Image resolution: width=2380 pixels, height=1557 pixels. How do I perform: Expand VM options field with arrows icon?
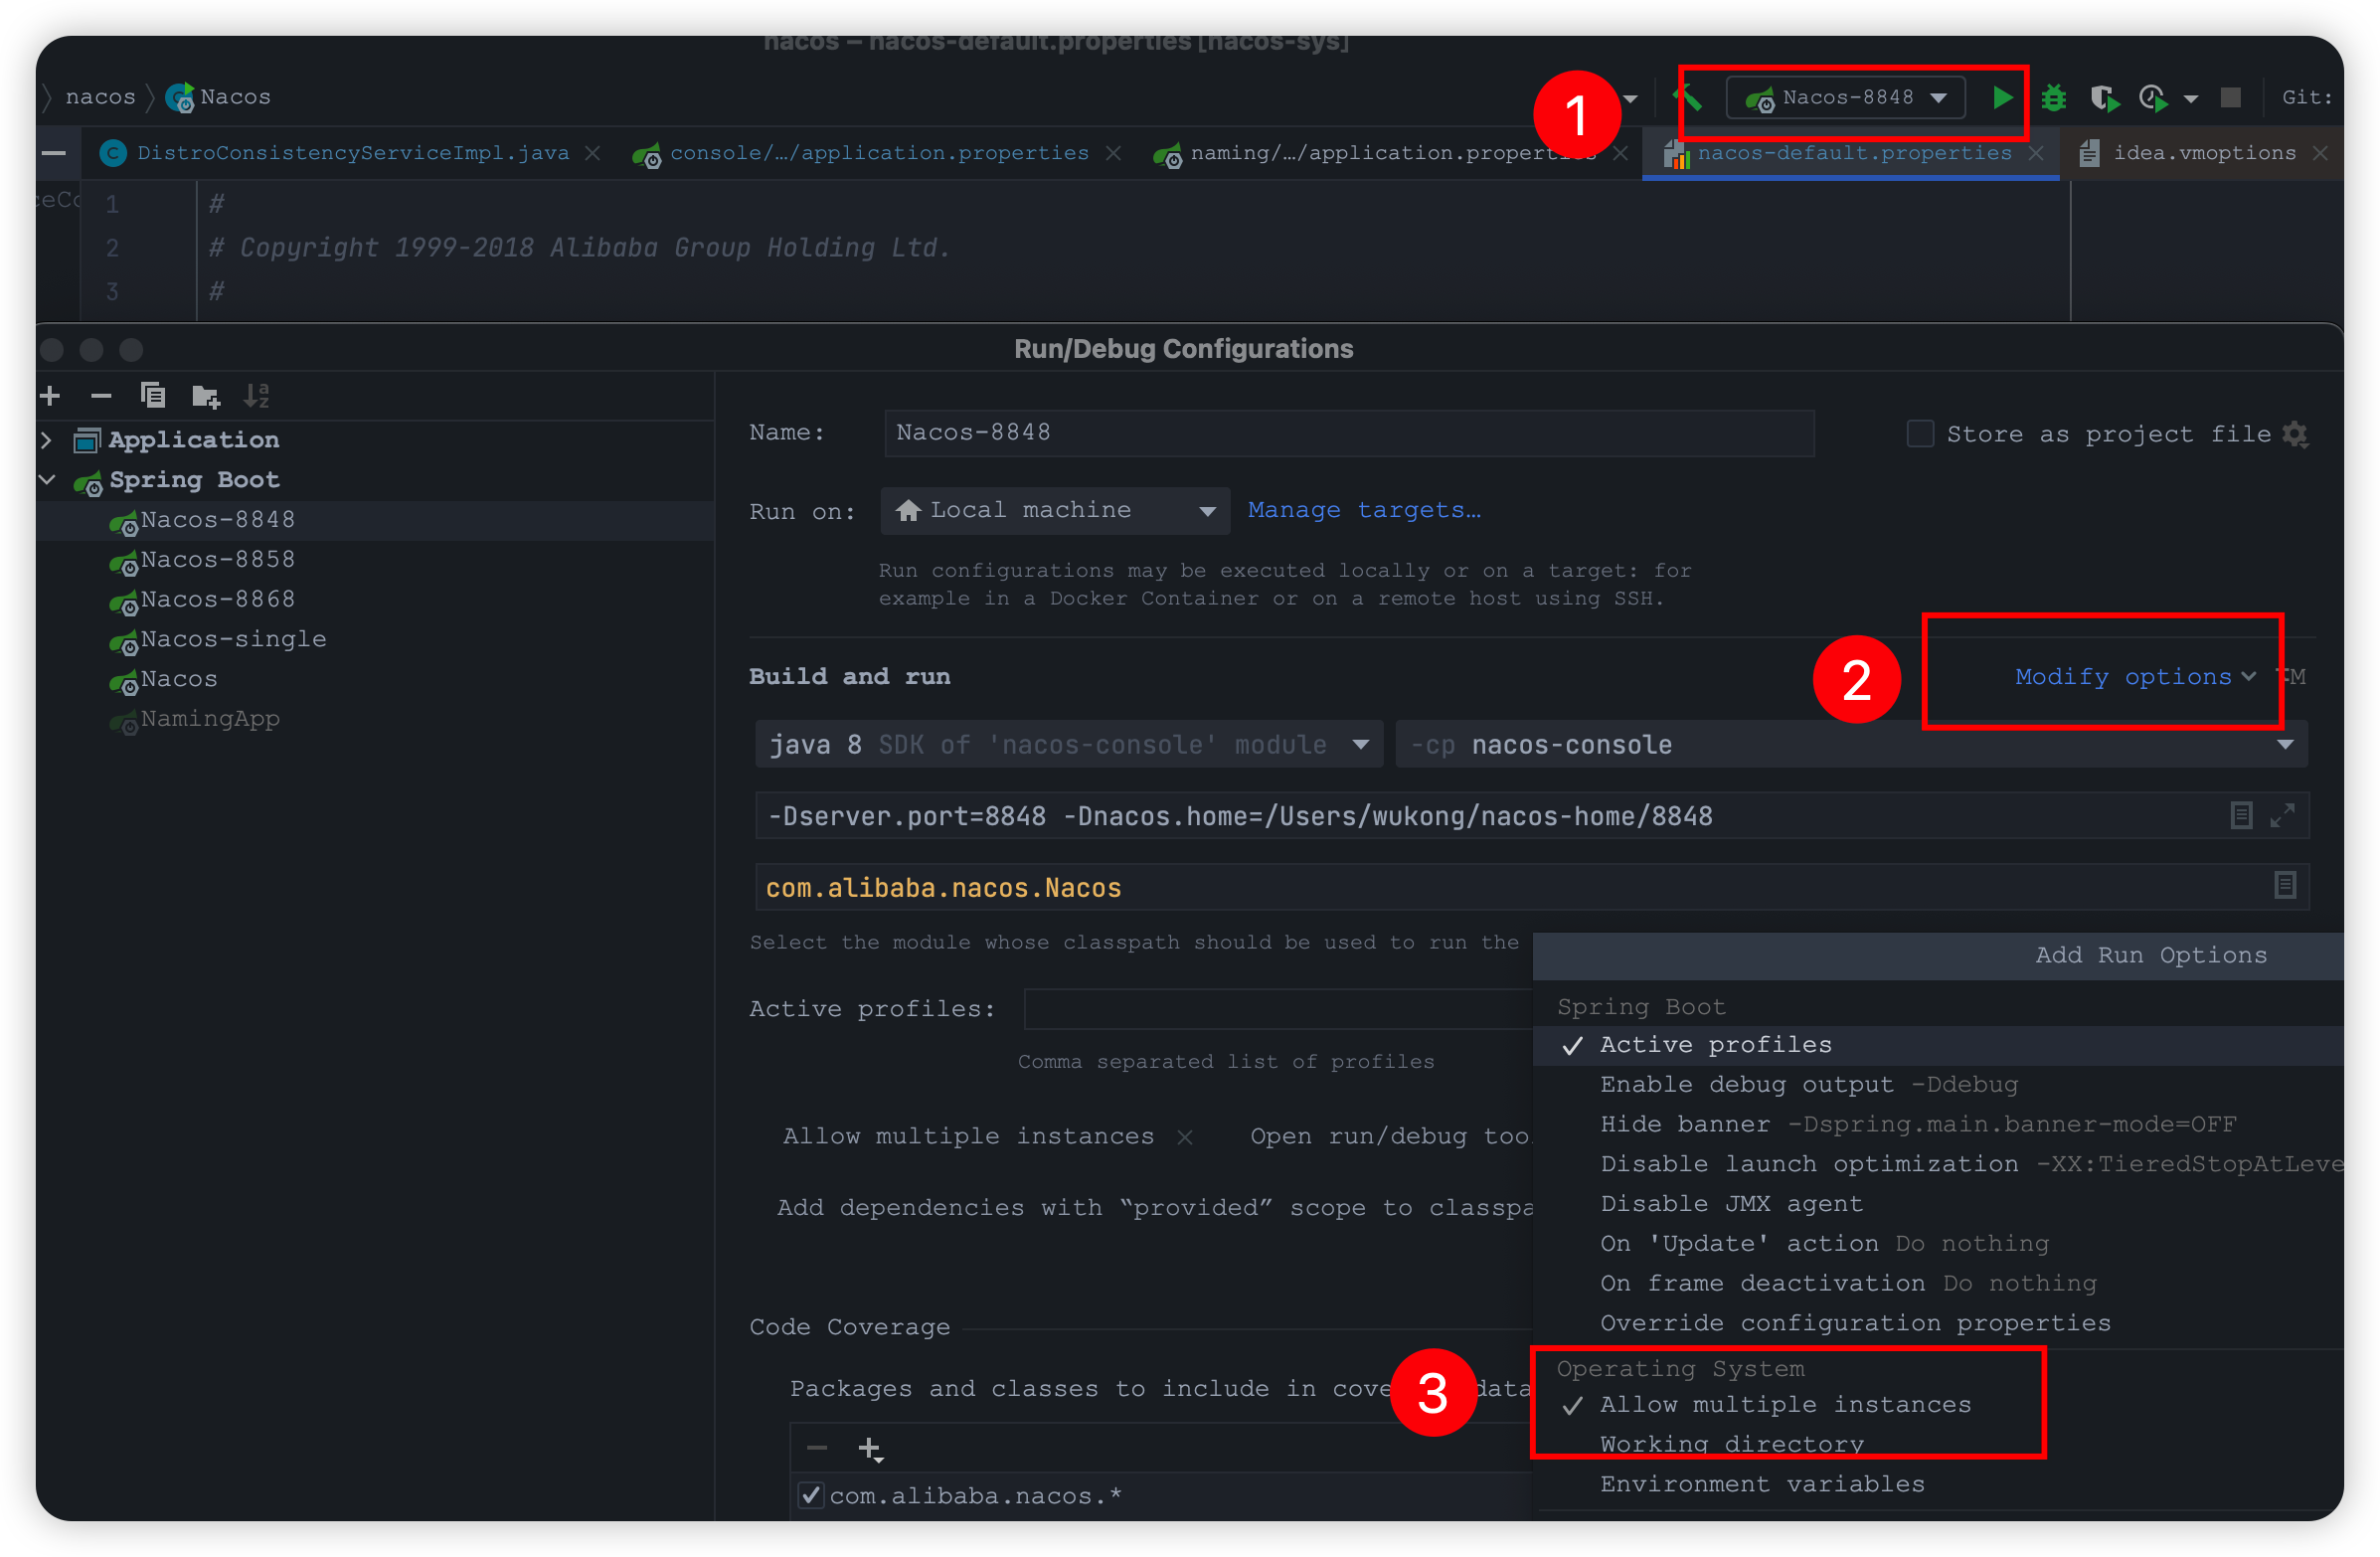[2282, 816]
